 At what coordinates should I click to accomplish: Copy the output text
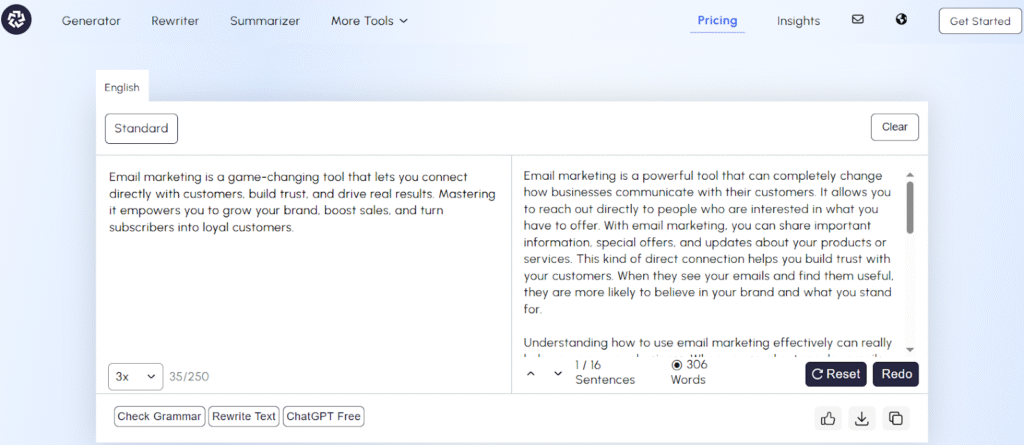(x=895, y=418)
